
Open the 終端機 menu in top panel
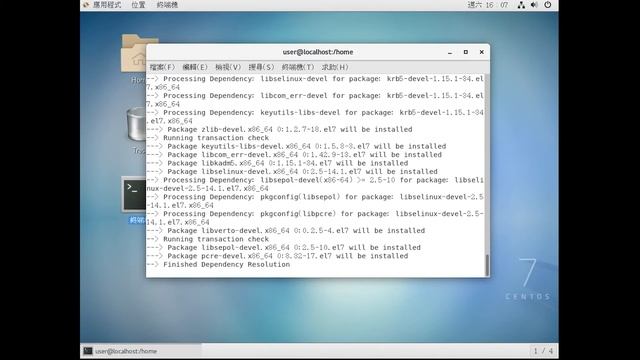167,5
